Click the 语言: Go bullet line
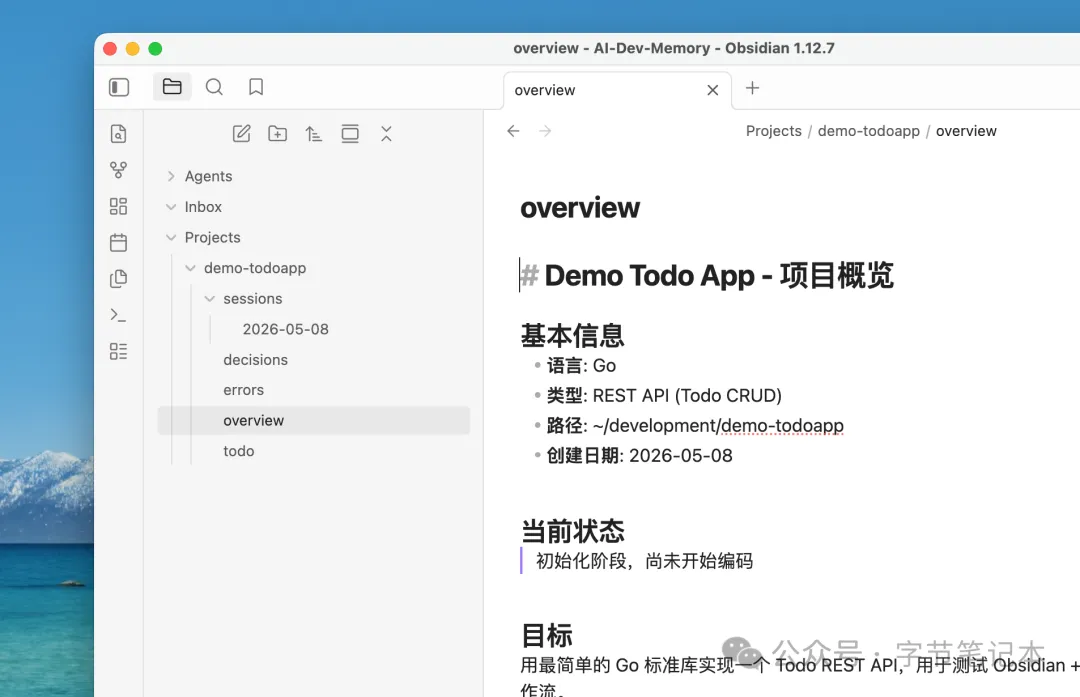This screenshot has height=697, width=1080. pos(581,366)
